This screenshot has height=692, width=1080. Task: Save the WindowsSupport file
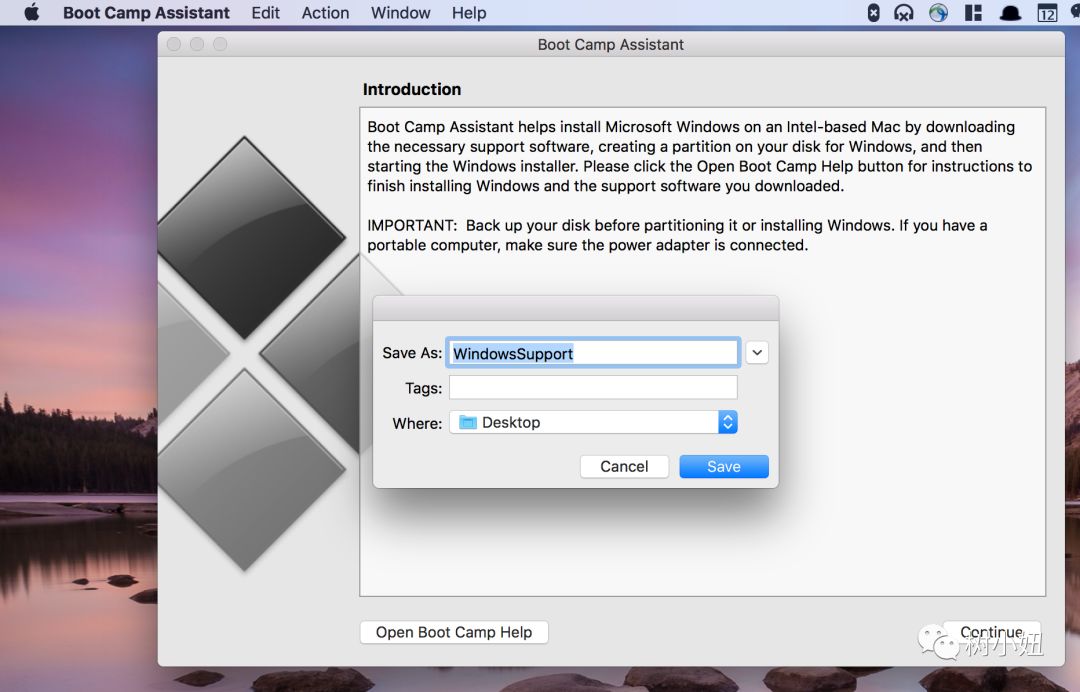click(x=724, y=466)
